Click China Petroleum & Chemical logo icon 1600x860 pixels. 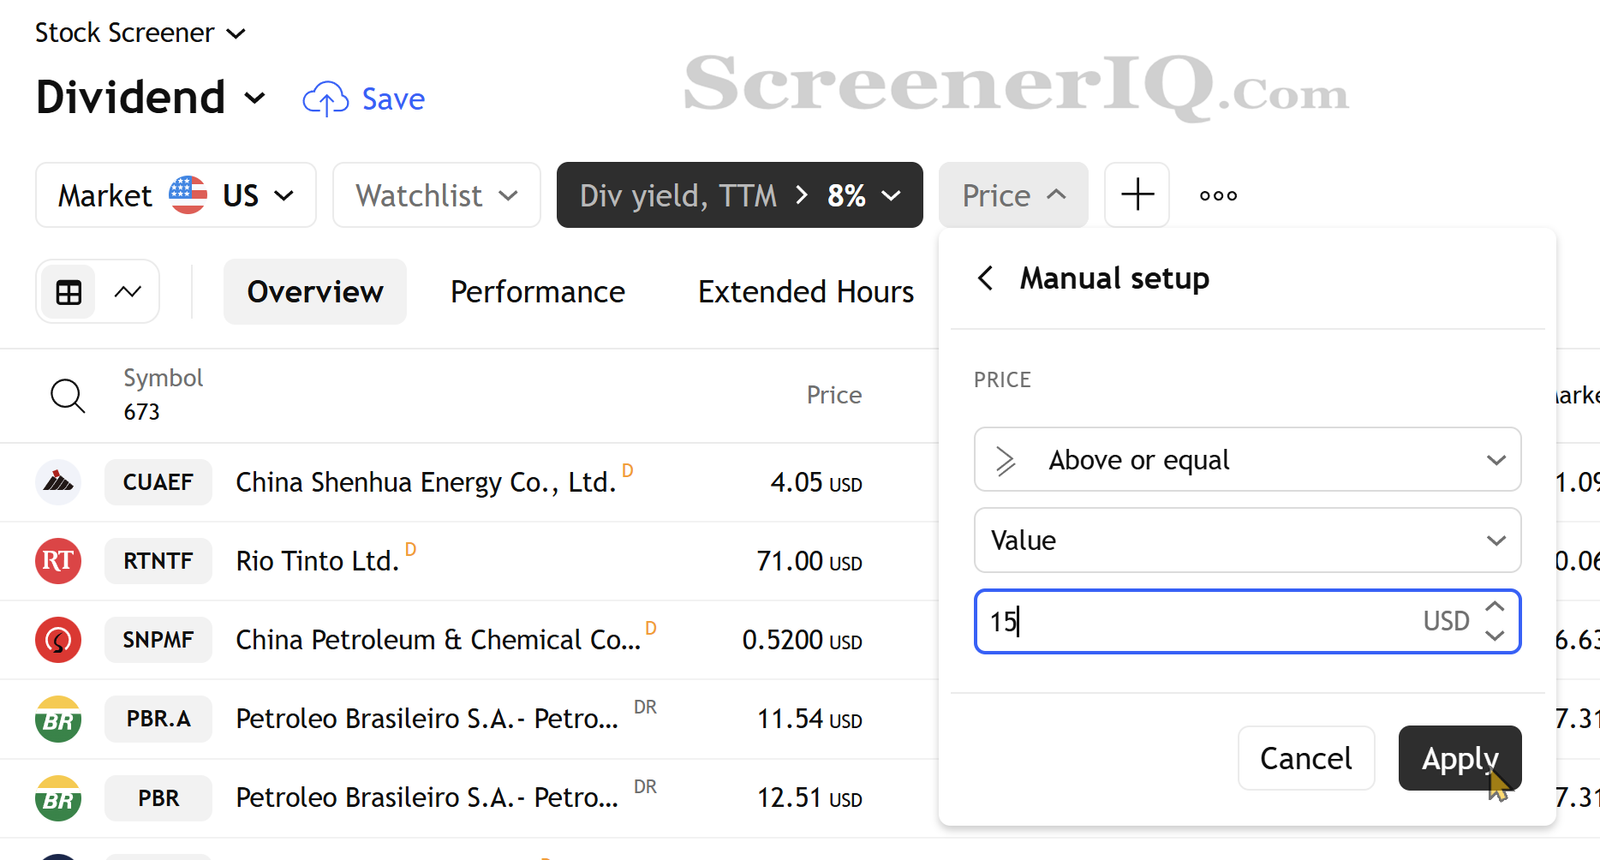coord(58,640)
